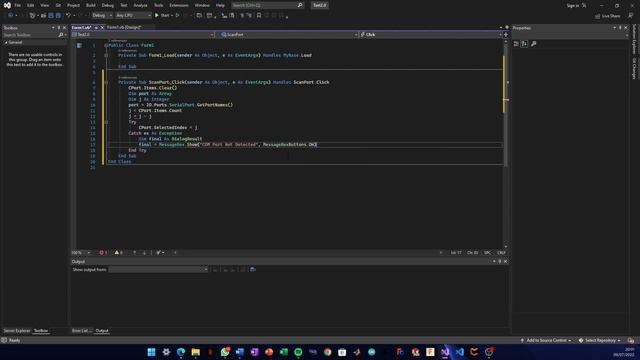640x360 pixels.
Task: Click the Windows Start button
Action: pos(151,352)
